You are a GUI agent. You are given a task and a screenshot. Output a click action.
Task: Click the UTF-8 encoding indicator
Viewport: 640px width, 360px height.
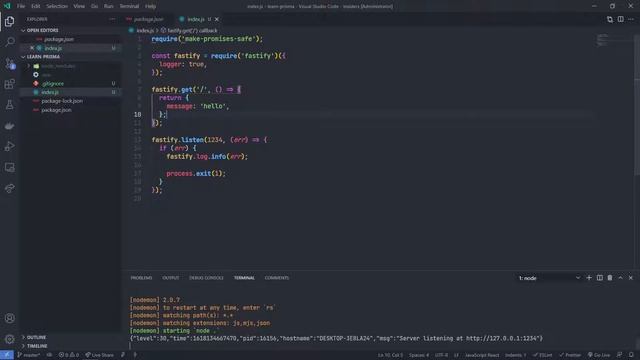[x=441, y=355]
